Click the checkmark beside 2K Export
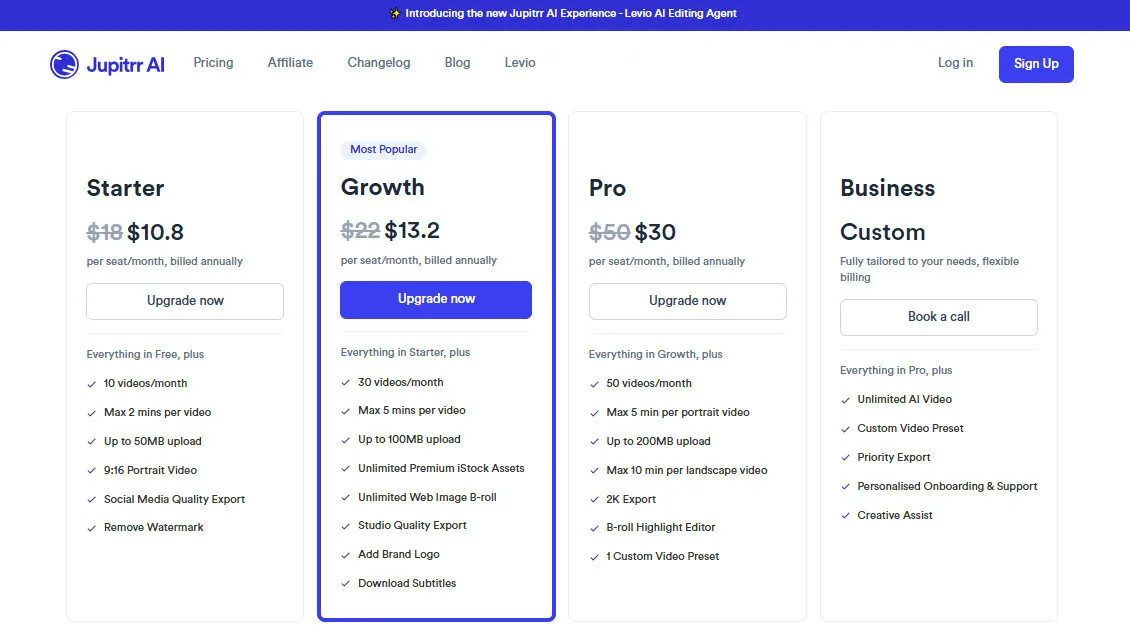The image size is (1130, 633). tap(595, 498)
